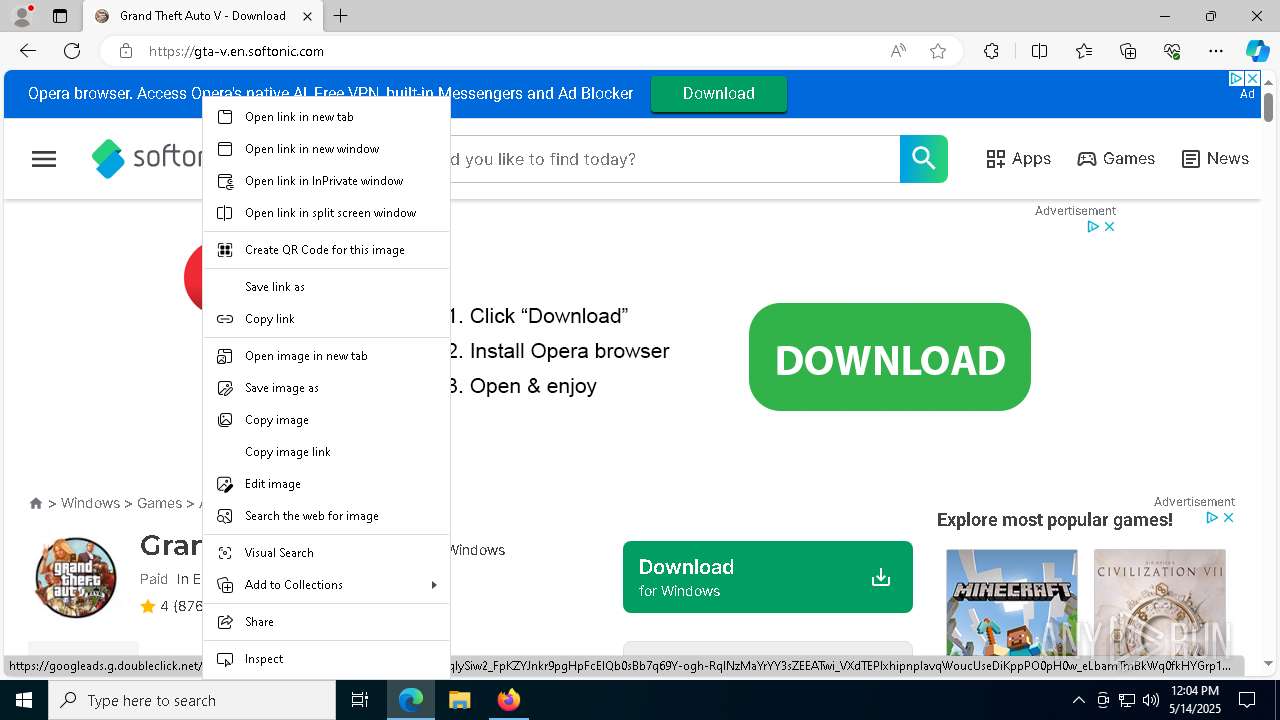Open the Games navigation link
The width and height of the screenshot is (1280, 720).
coord(1116,159)
